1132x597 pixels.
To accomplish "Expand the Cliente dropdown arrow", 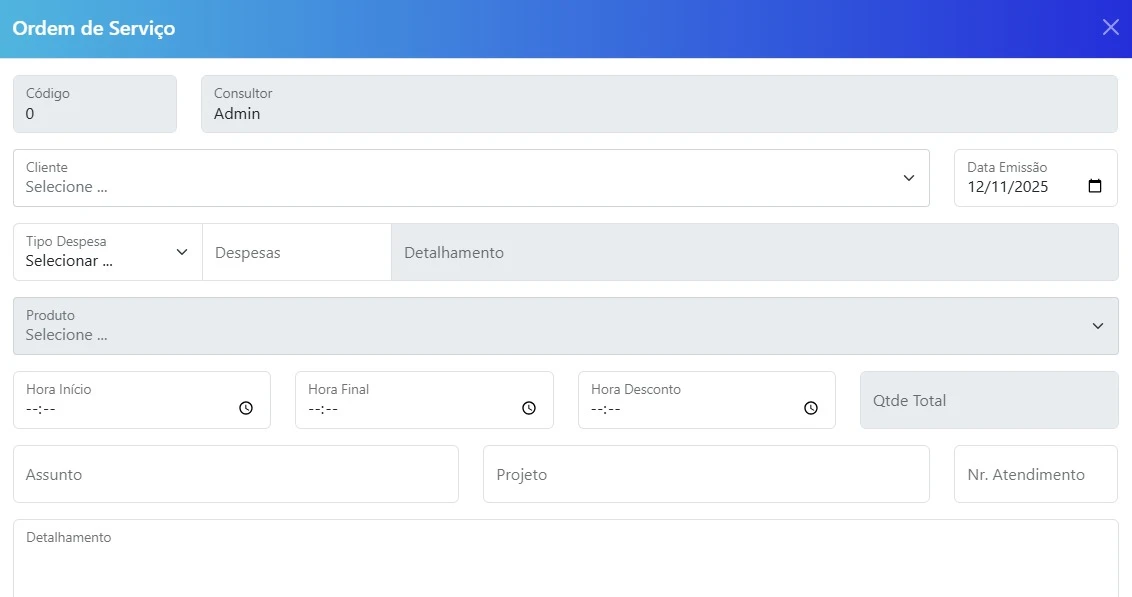I will 908,178.
